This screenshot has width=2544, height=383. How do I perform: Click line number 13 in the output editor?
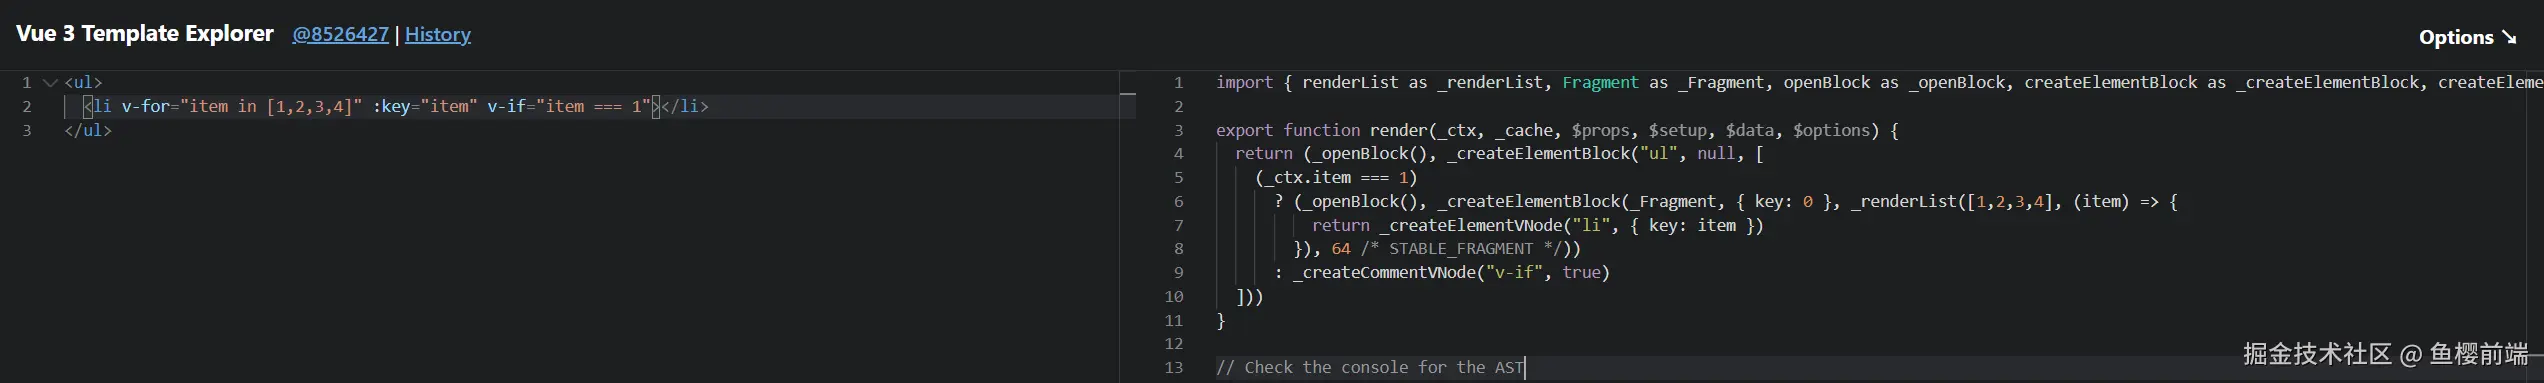[1174, 367]
